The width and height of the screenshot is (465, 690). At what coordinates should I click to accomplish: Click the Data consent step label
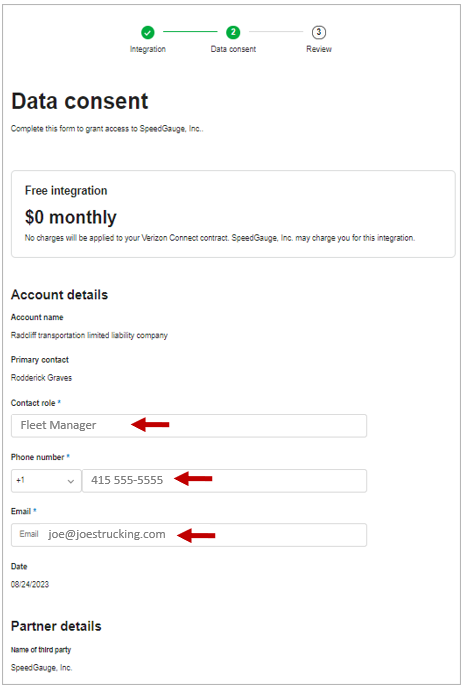pos(233,49)
